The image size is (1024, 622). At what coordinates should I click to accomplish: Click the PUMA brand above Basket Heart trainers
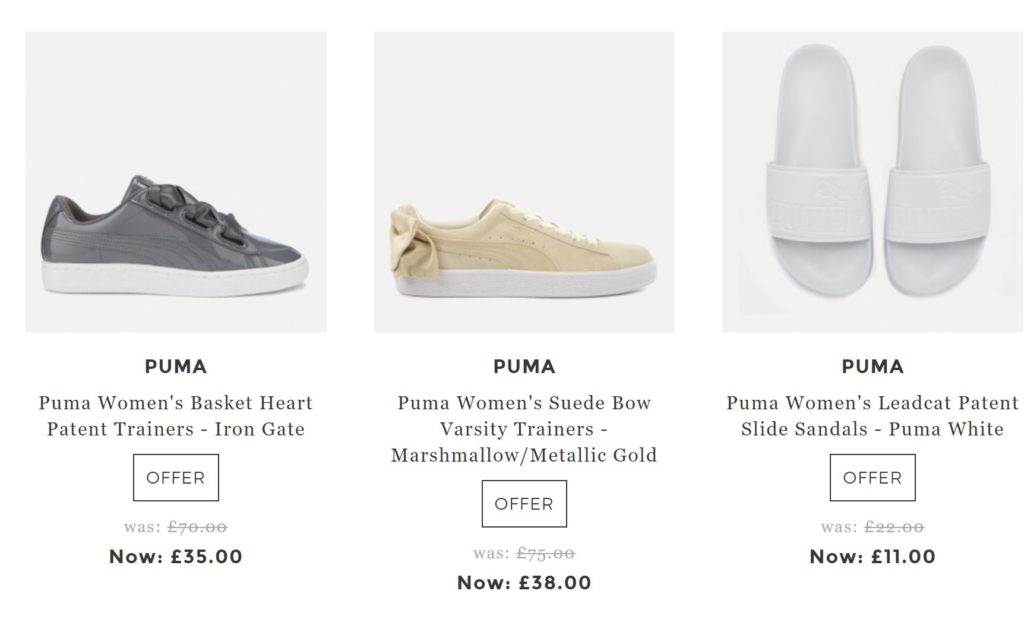tap(176, 366)
